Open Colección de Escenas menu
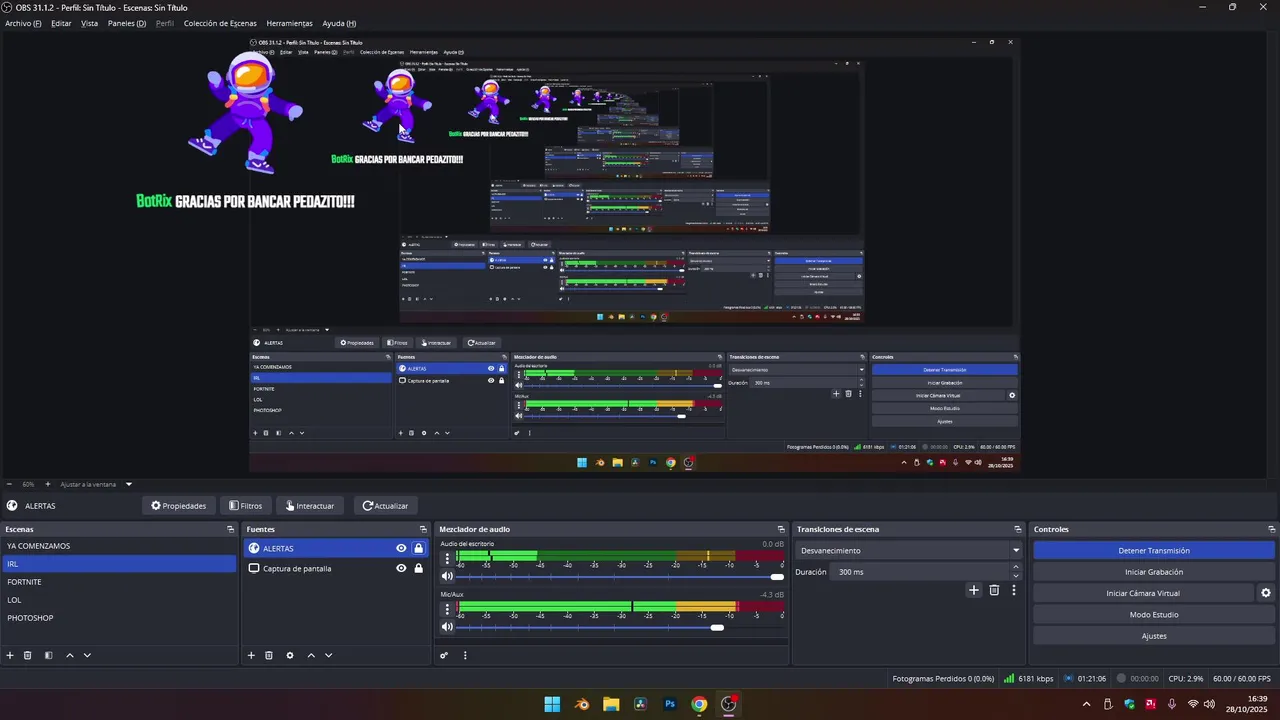 pyautogui.click(x=220, y=23)
